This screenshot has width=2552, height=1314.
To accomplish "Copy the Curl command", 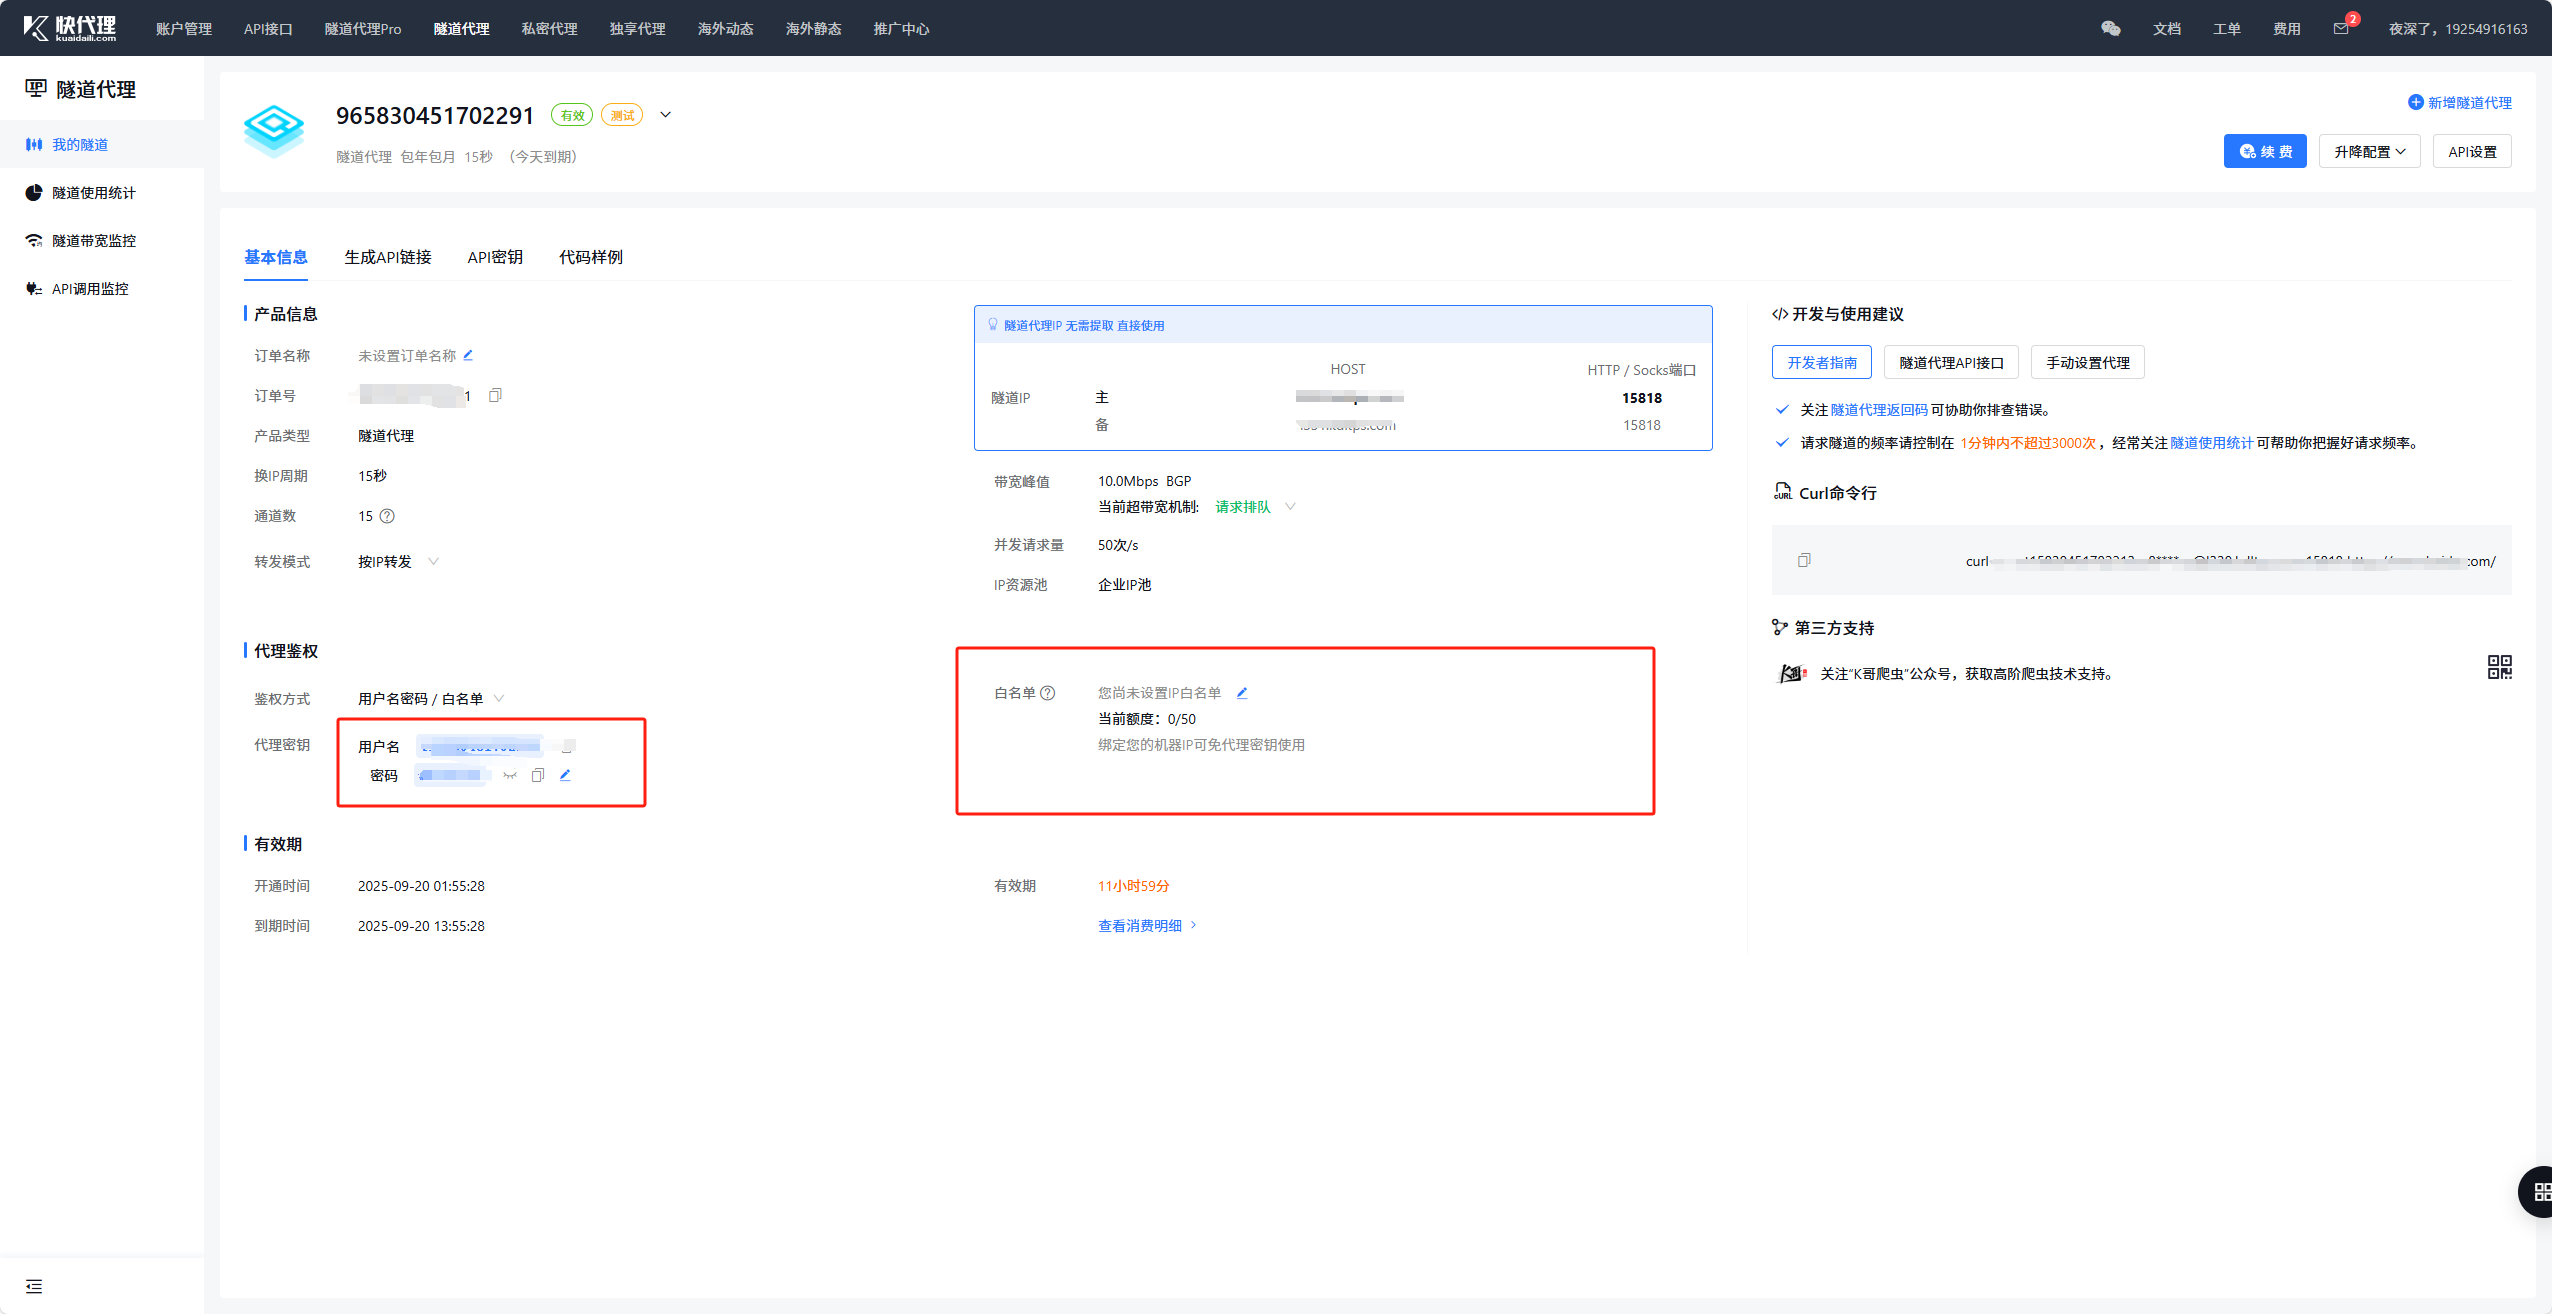I will [1804, 560].
